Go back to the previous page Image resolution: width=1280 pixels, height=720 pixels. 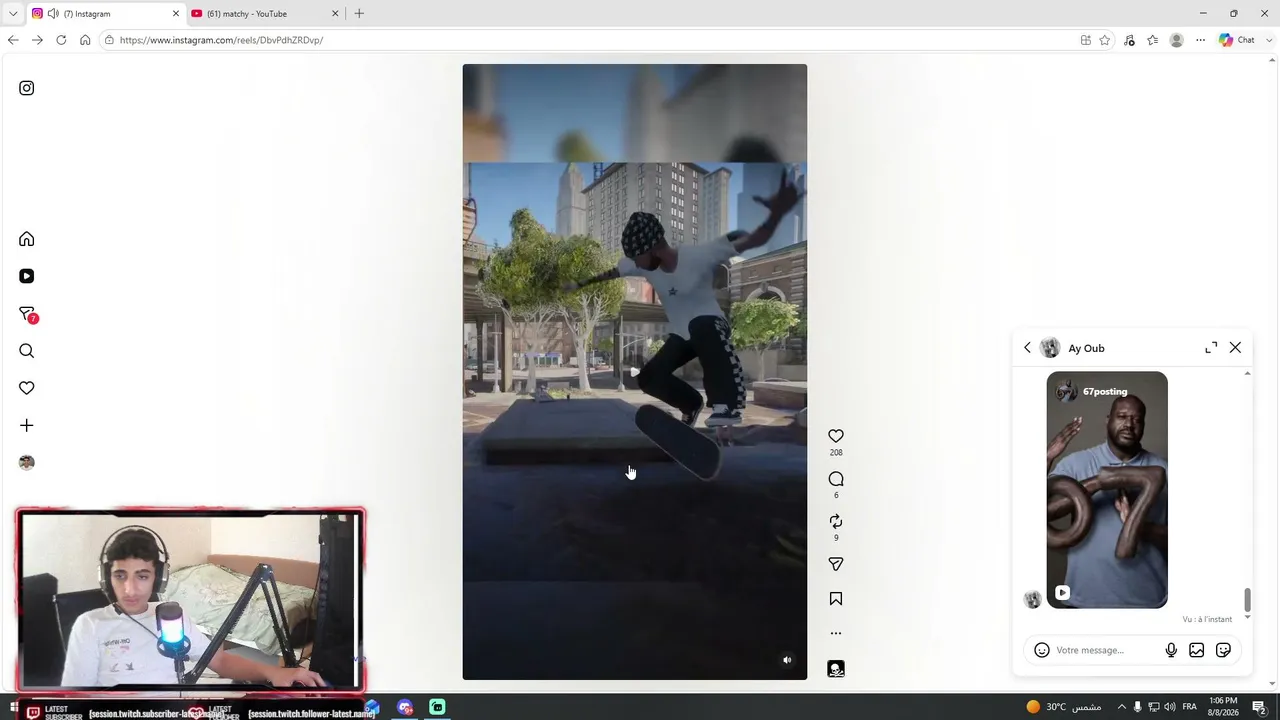pos(13,40)
